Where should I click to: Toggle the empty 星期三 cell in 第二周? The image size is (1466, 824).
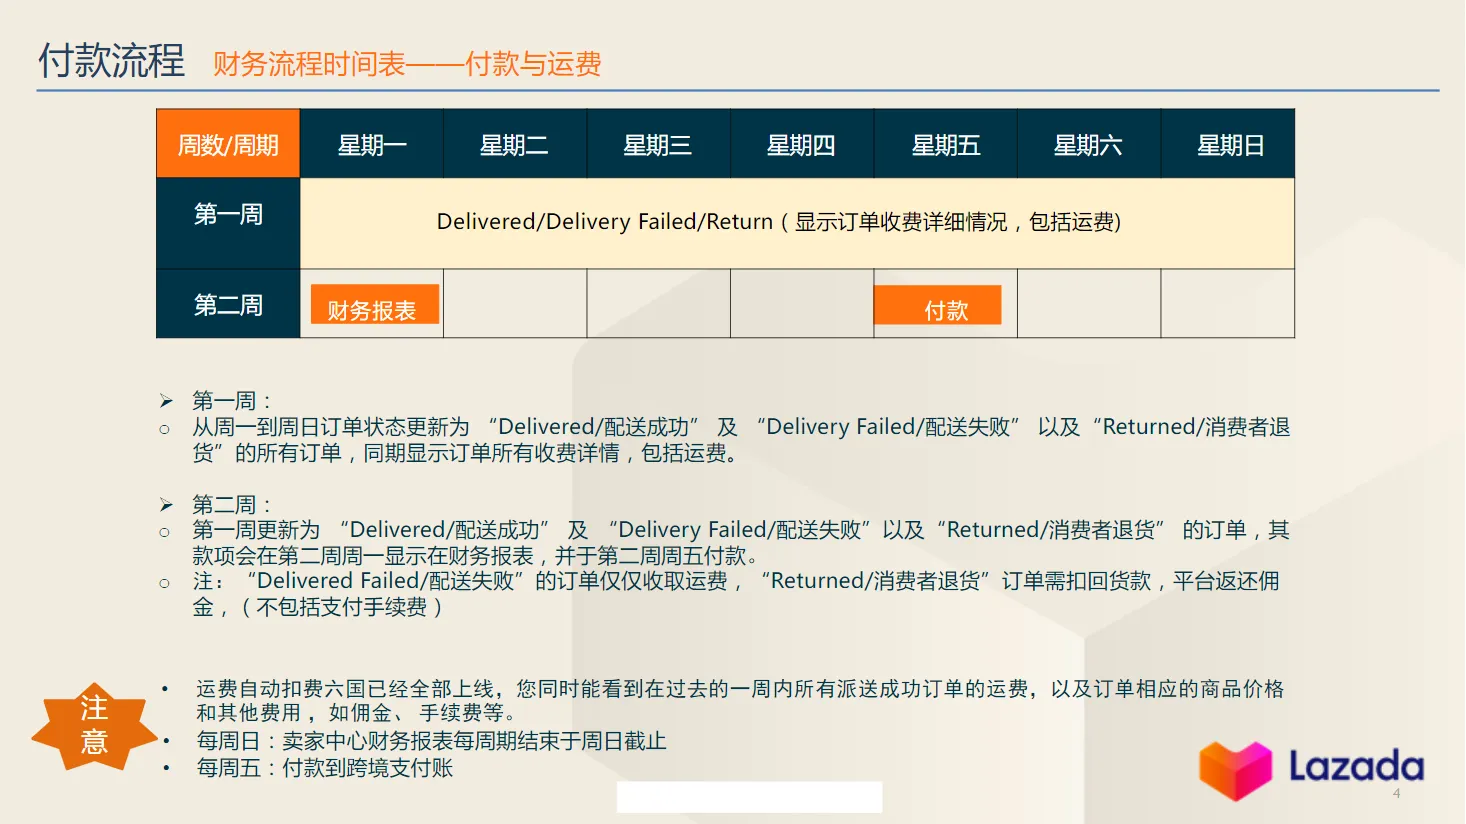(x=658, y=304)
